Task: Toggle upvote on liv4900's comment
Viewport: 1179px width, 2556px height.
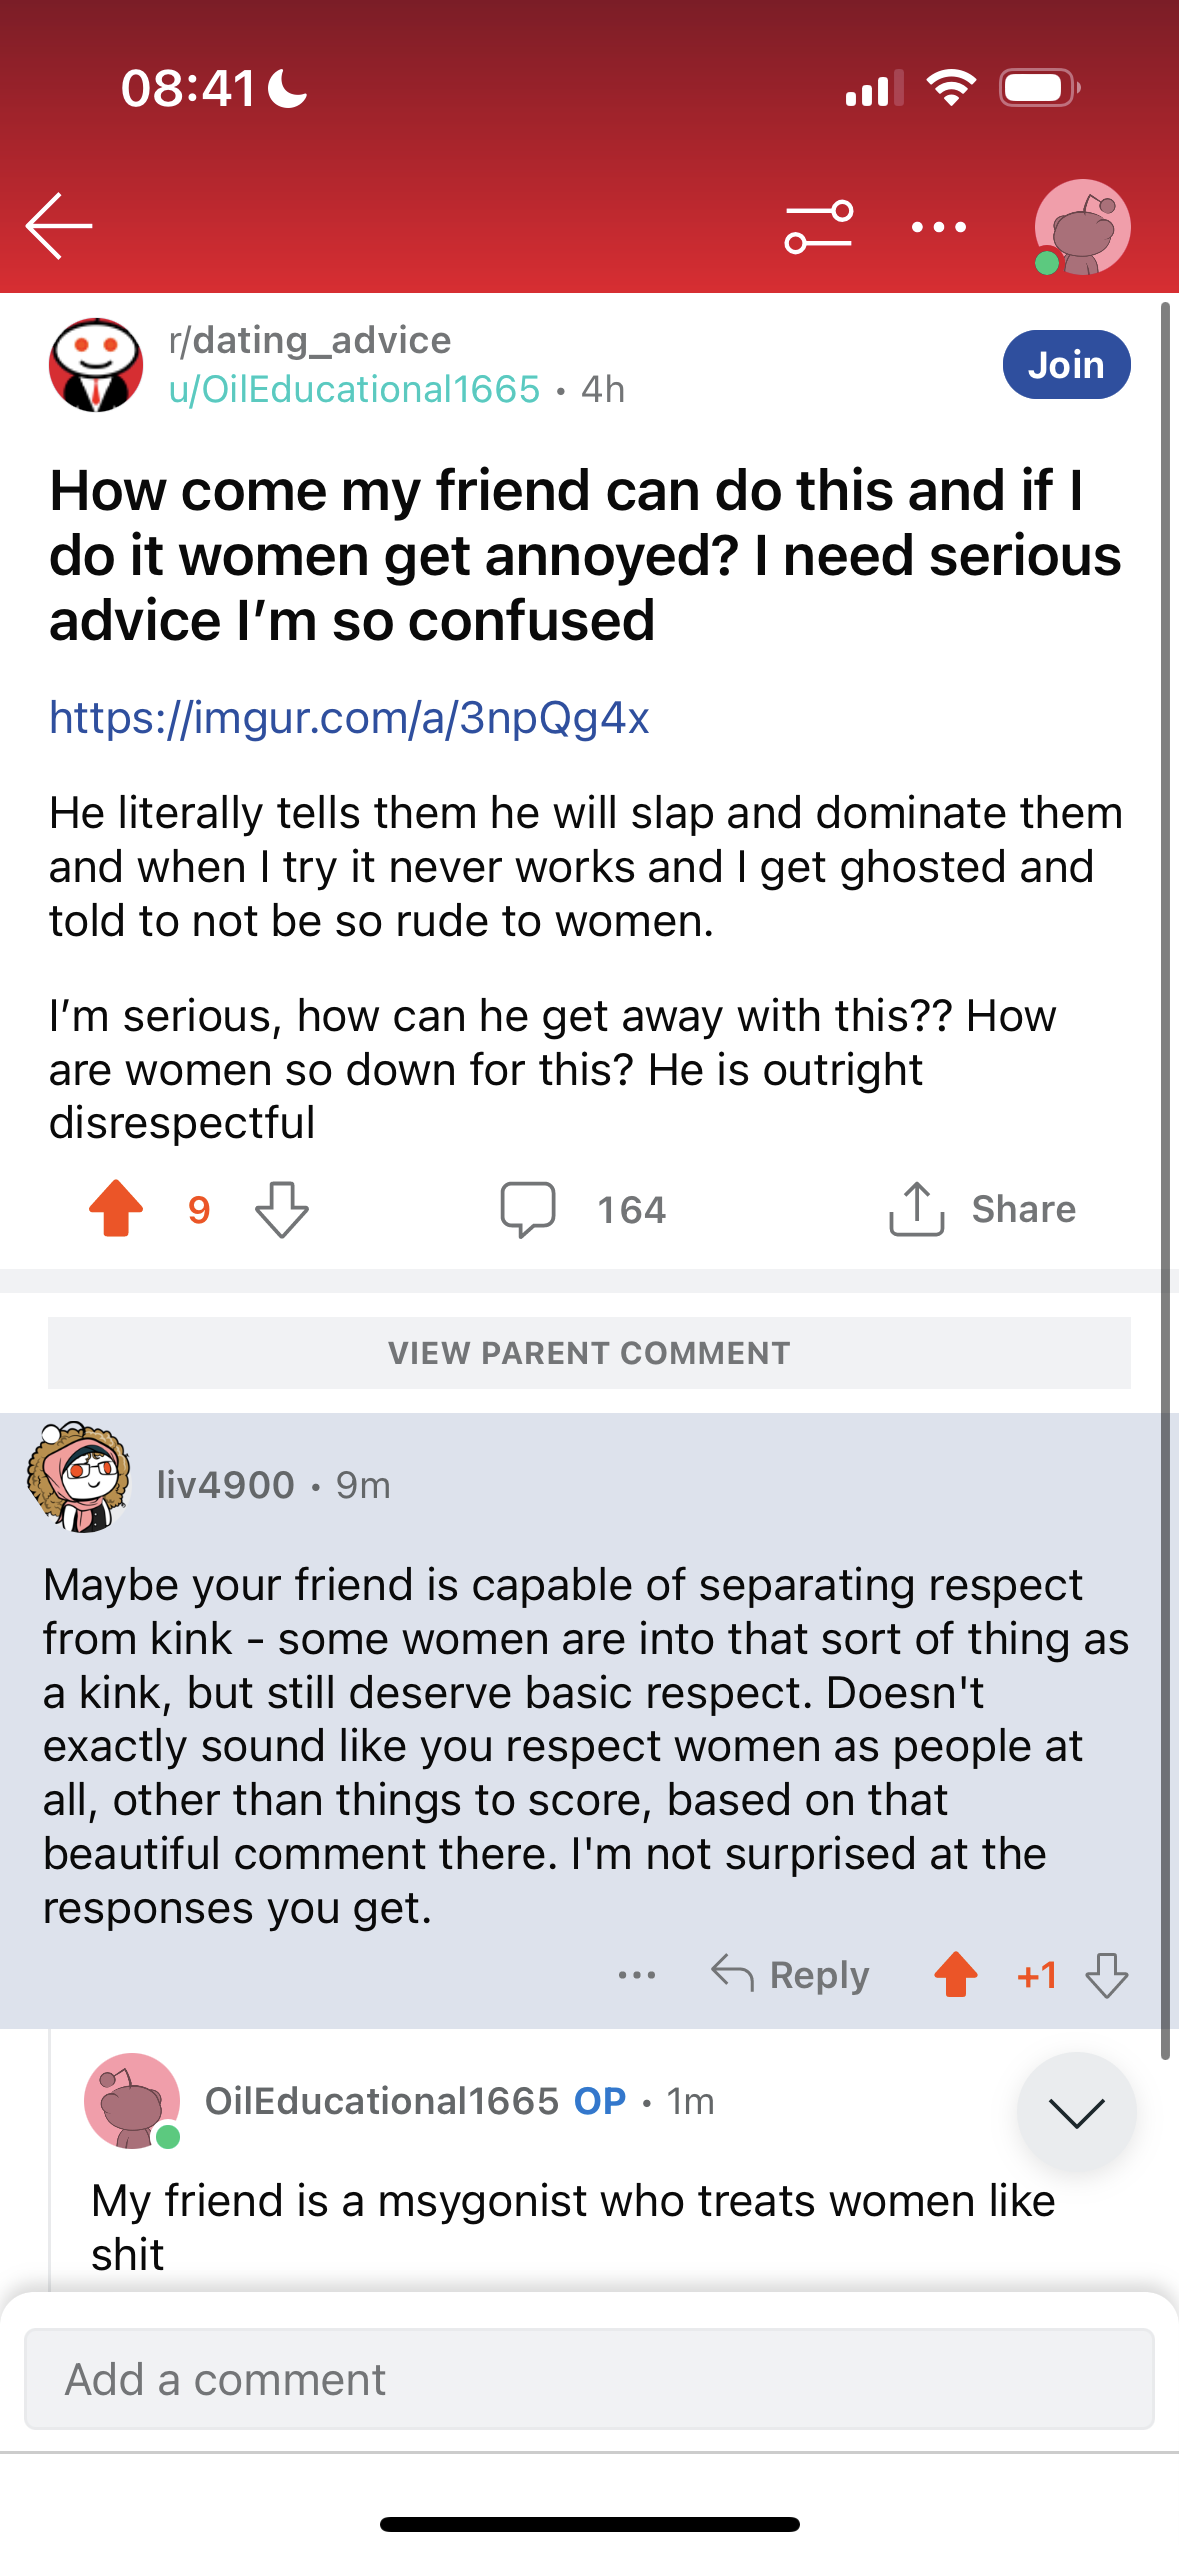Action: pyautogui.click(x=956, y=1975)
